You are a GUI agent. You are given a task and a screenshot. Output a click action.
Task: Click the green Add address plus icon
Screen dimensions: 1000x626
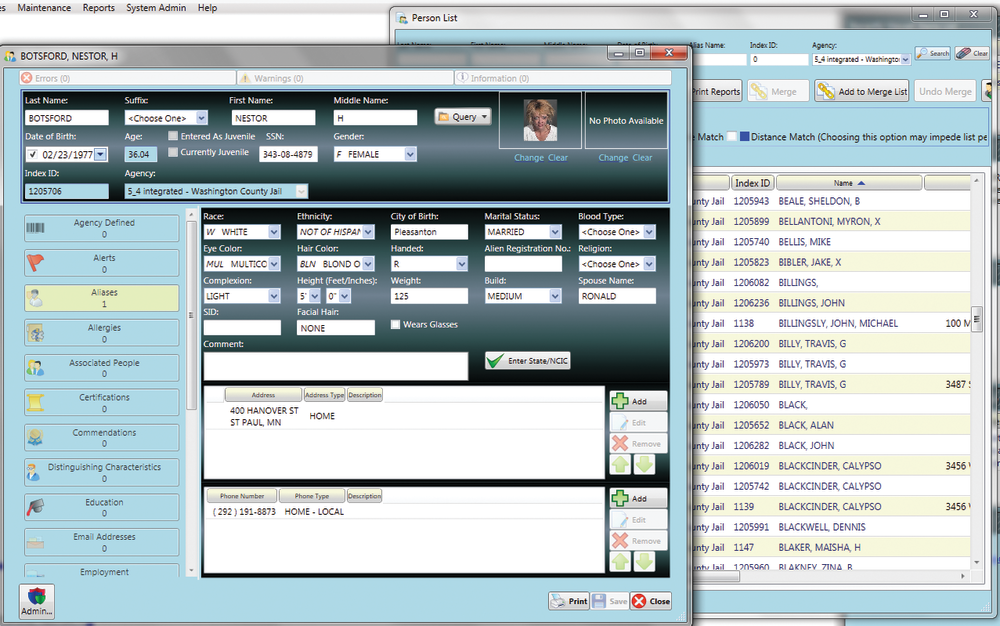(x=620, y=401)
